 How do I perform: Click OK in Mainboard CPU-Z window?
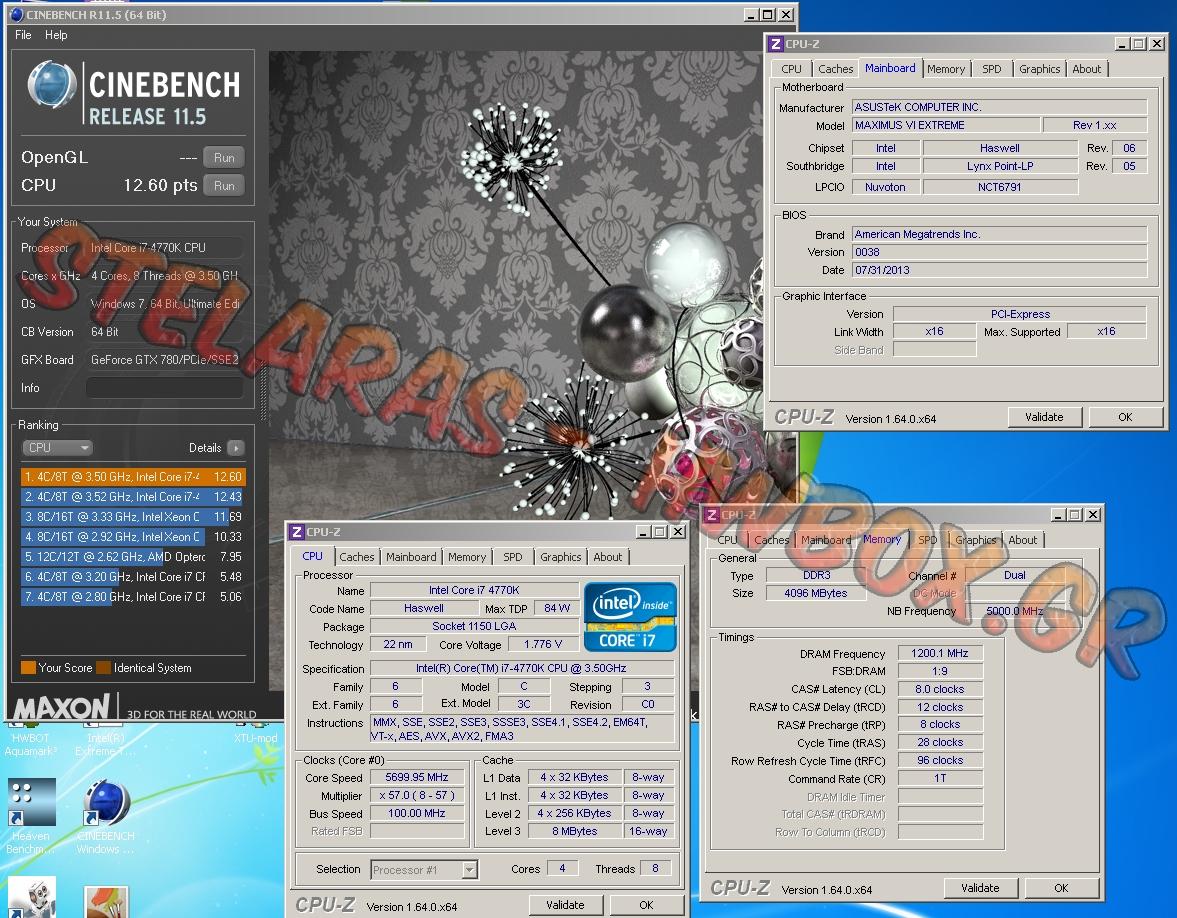click(1124, 417)
